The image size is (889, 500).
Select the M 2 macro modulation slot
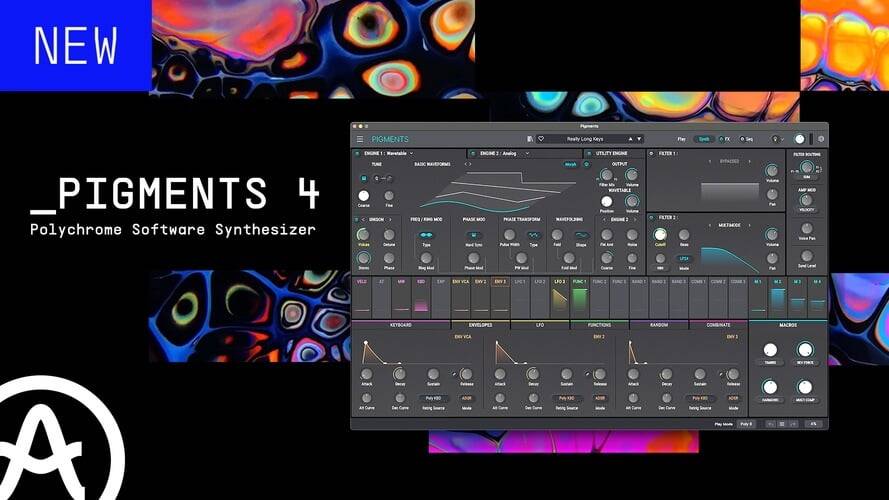777,297
